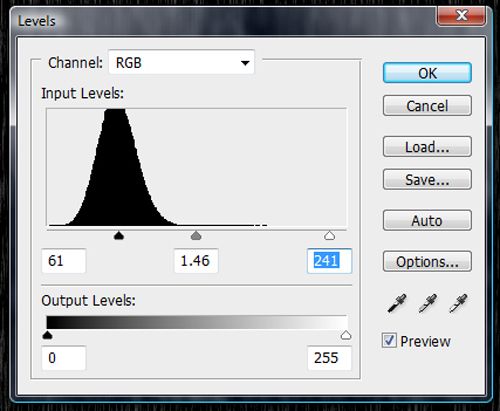
Task: Click the white output levels slider
Action: click(346, 335)
